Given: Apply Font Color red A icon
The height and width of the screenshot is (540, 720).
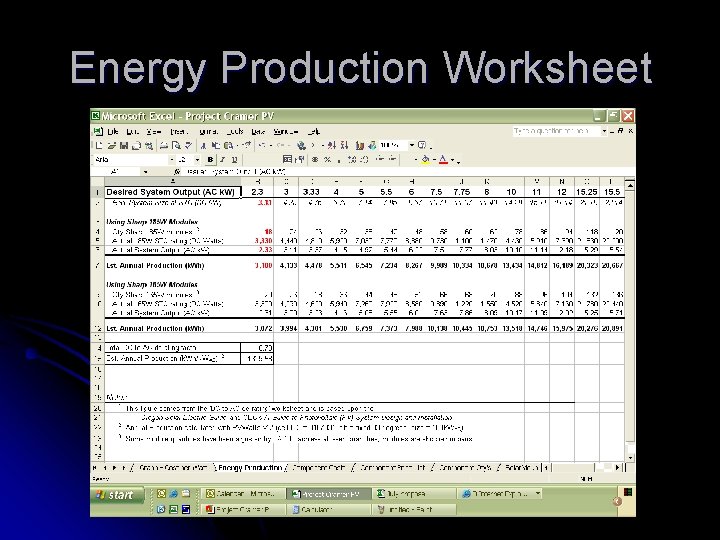Looking at the screenshot, I should pos(443,159).
